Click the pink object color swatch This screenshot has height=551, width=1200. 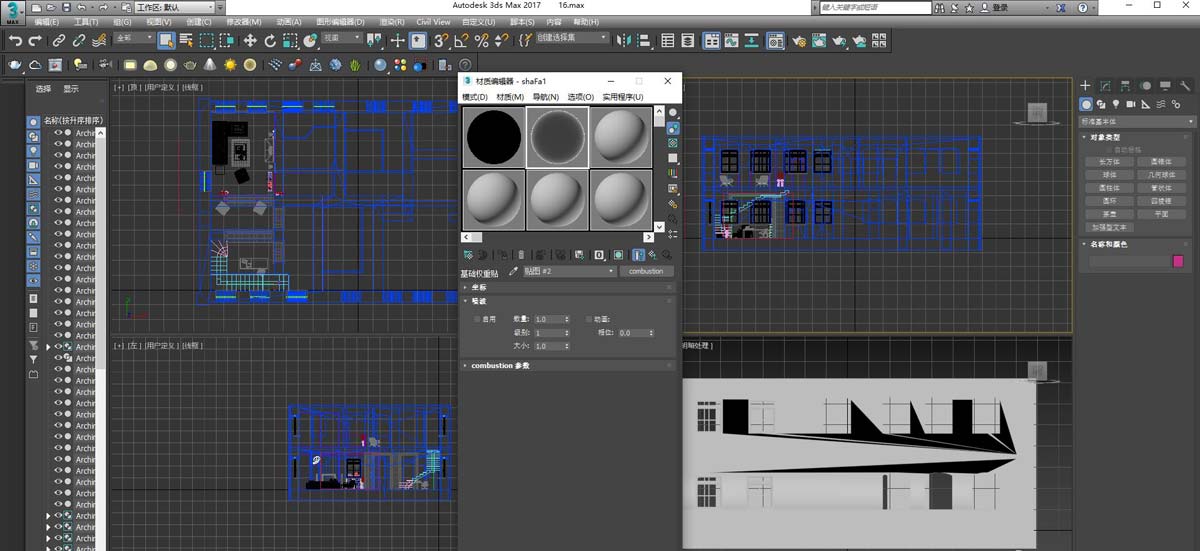[1177, 261]
